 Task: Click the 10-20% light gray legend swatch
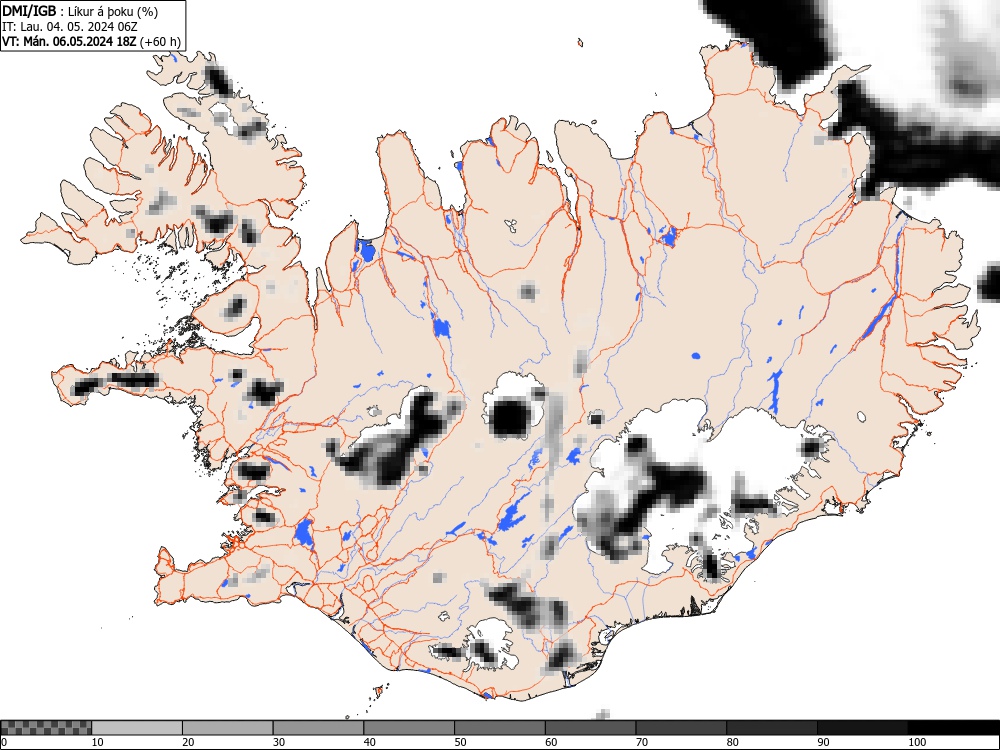(x=136, y=728)
